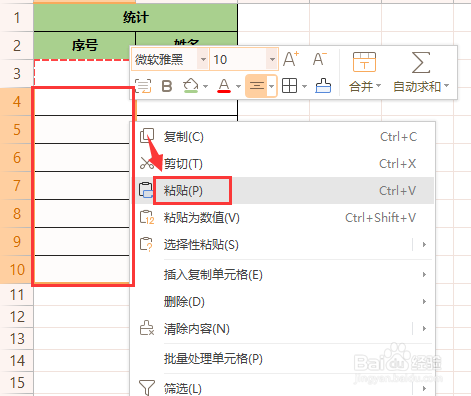Select row header 4

(17, 102)
